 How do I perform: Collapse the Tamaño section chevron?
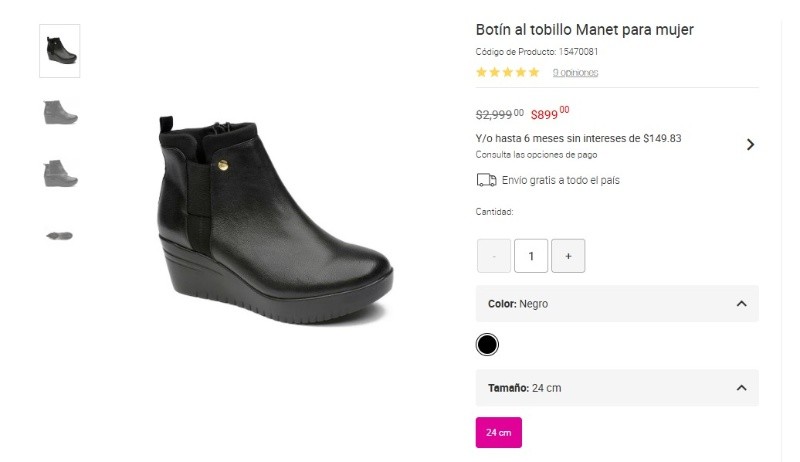click(x=741, y=388)
